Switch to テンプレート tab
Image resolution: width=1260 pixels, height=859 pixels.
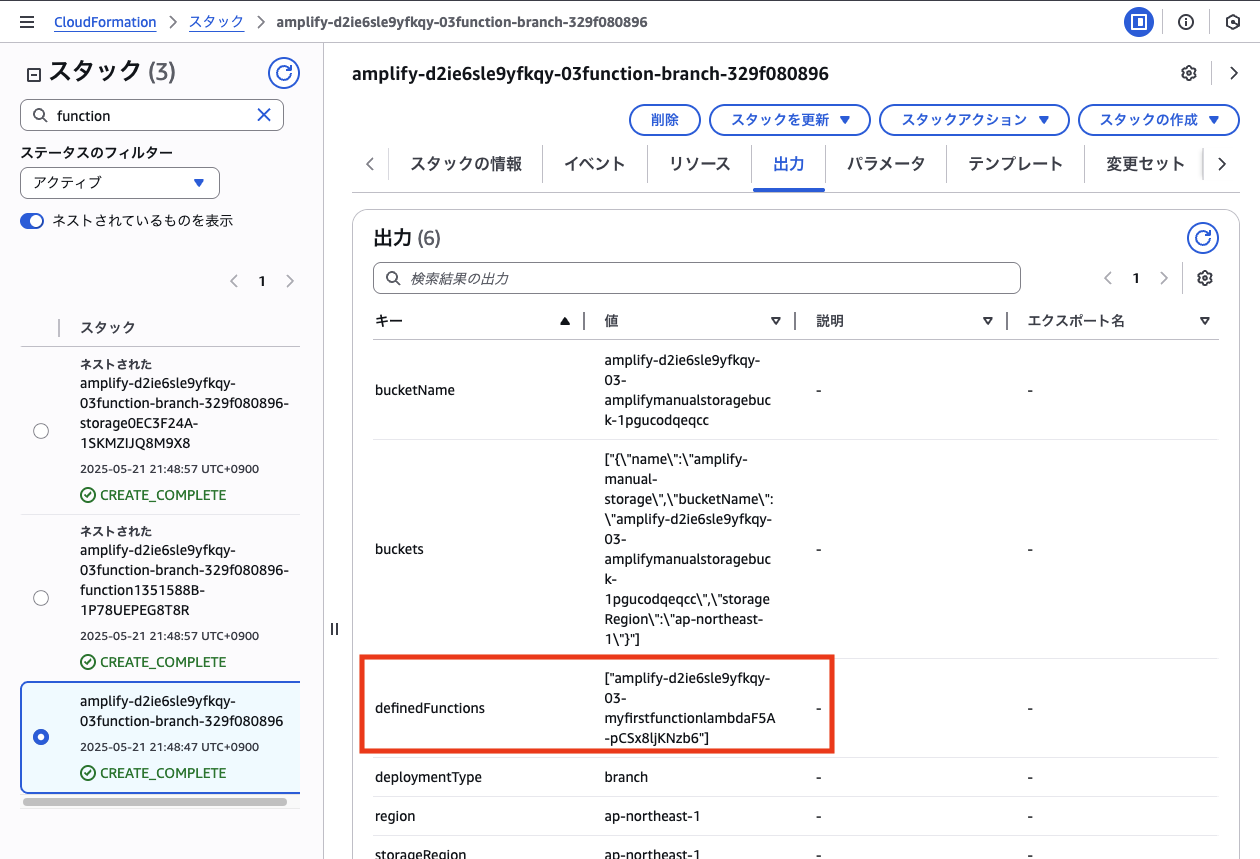pos(1015,164)
